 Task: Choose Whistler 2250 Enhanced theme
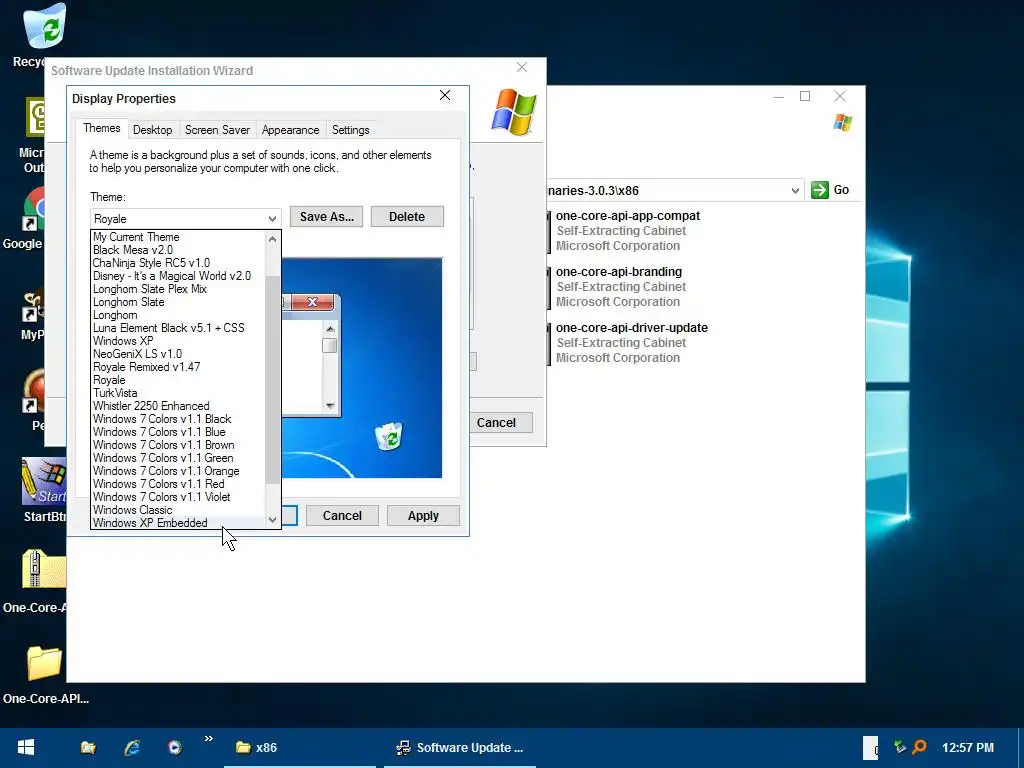coord(178,406)
